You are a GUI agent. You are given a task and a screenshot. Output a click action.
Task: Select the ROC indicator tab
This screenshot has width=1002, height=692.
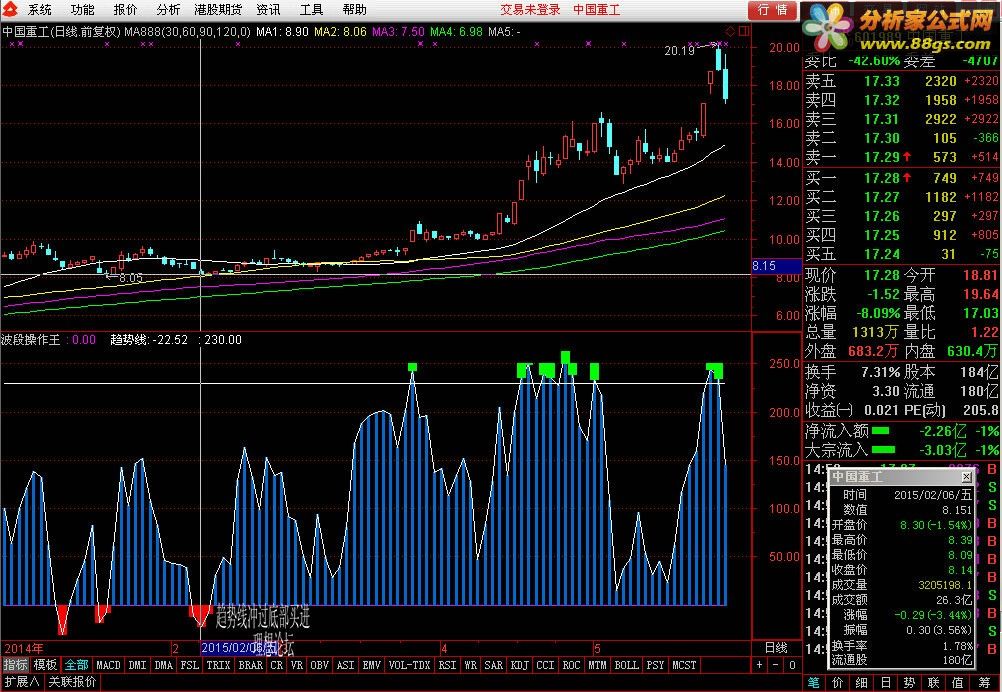pos(571,665)
